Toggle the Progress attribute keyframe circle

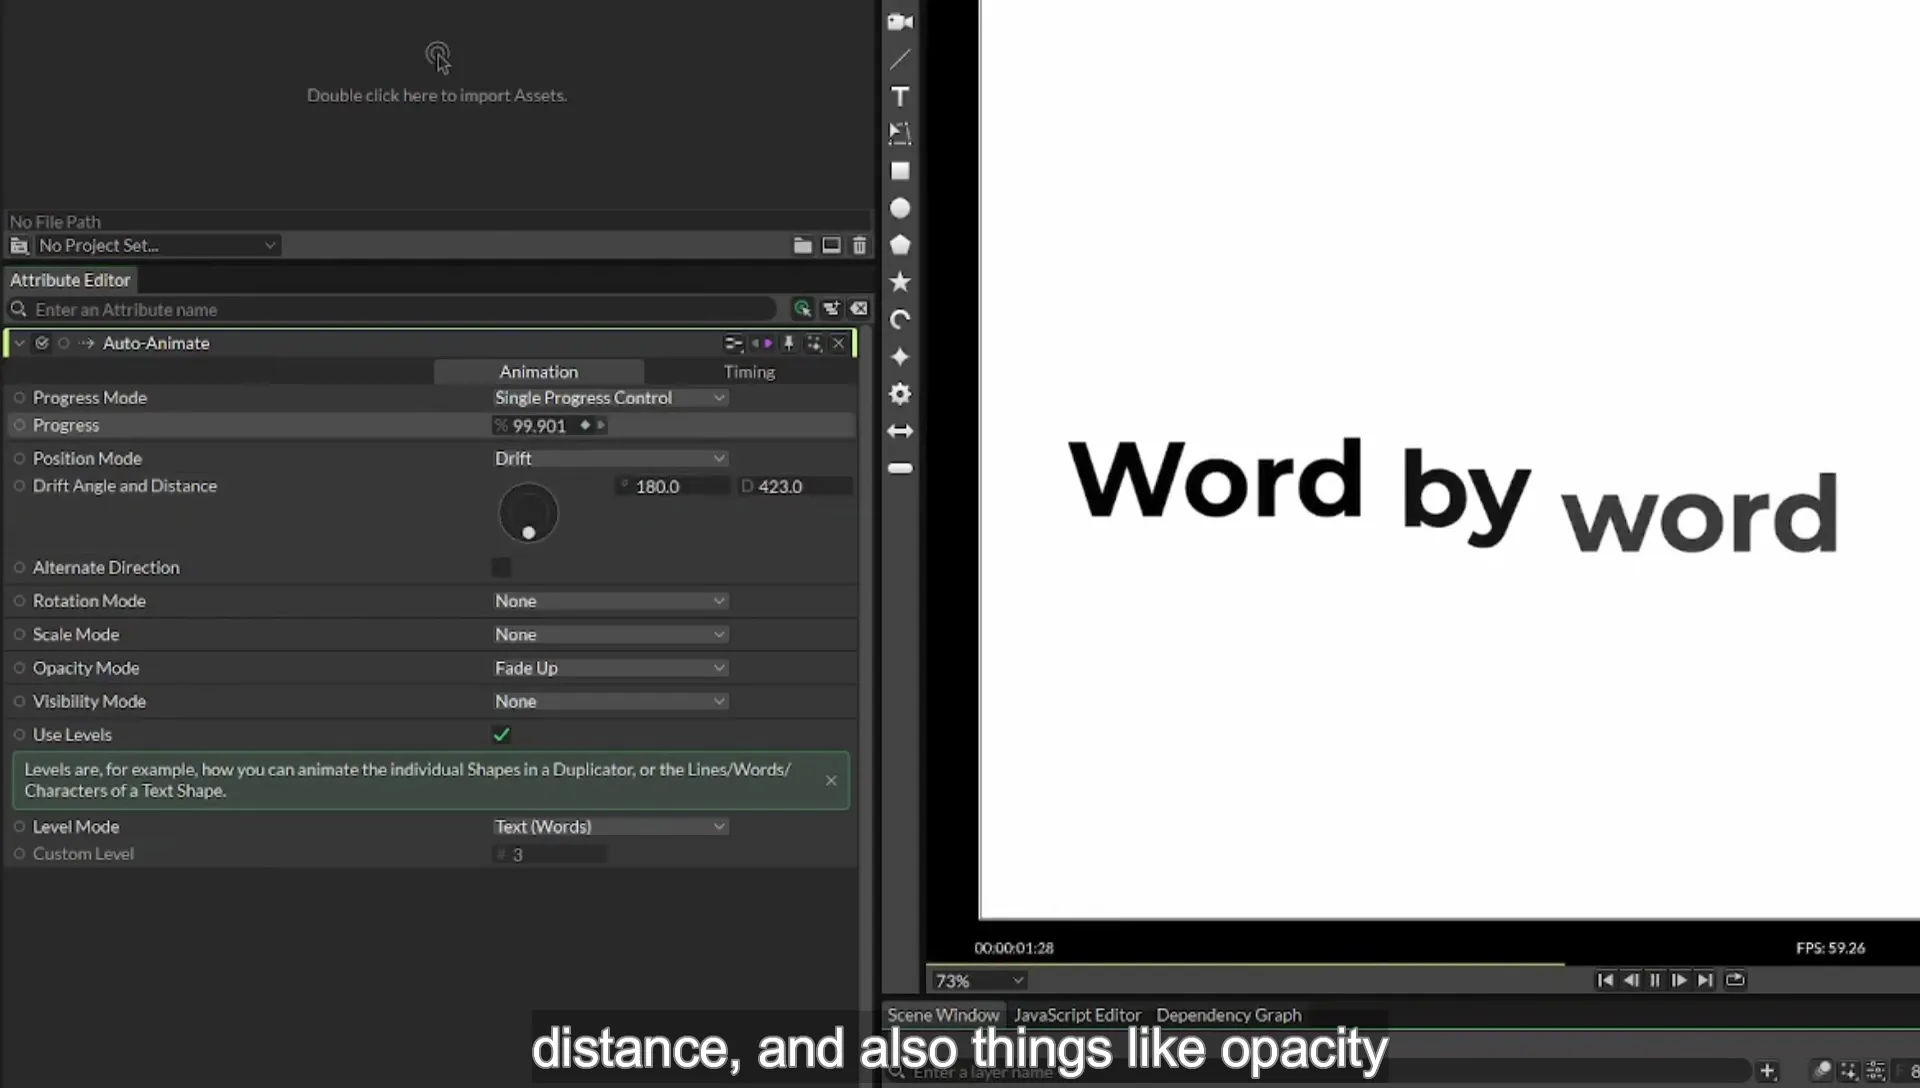coord(19,425)
